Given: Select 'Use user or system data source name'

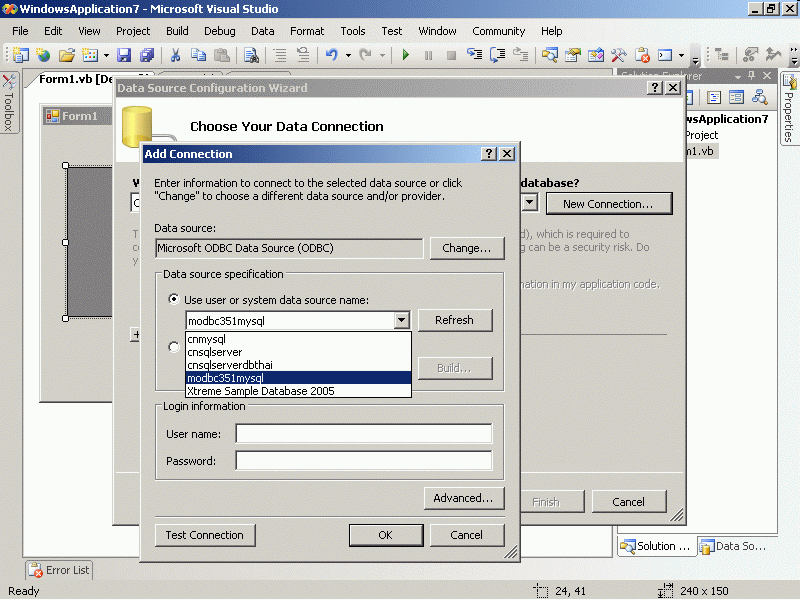Looking at the screenshot, I should tap(174, 299).
